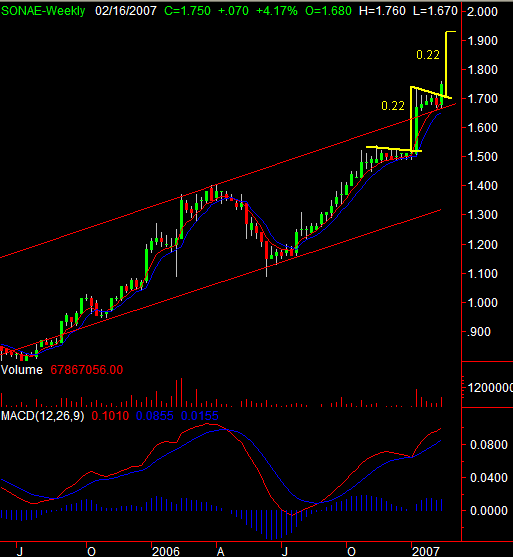Click the high value H=1.760

[x=382, y=11]
